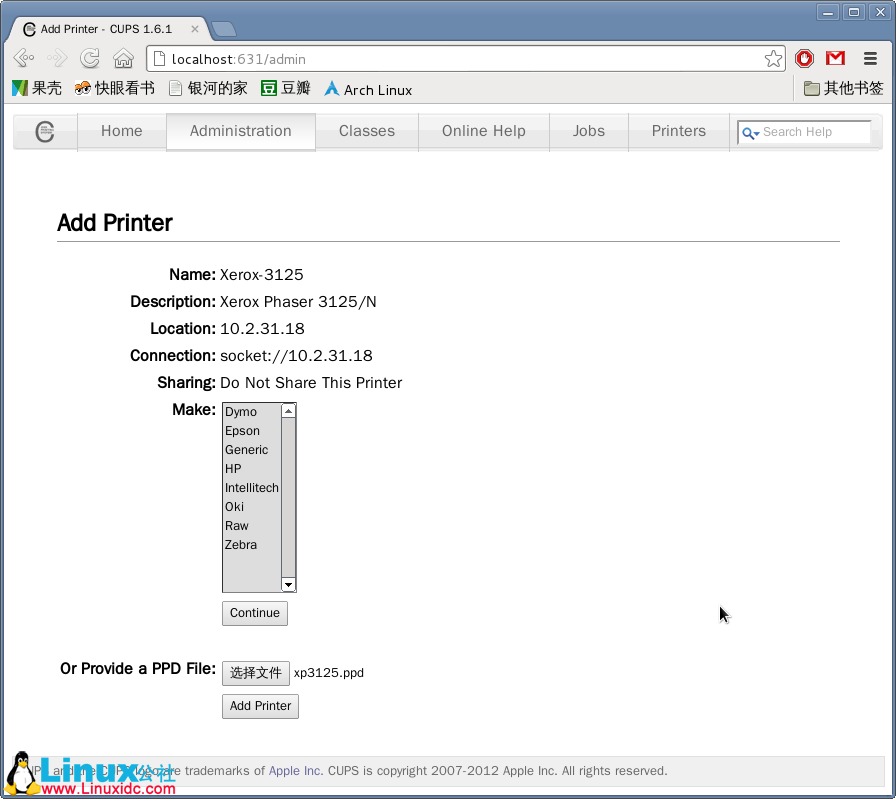Click the Add Printer button

pos(260,706)
